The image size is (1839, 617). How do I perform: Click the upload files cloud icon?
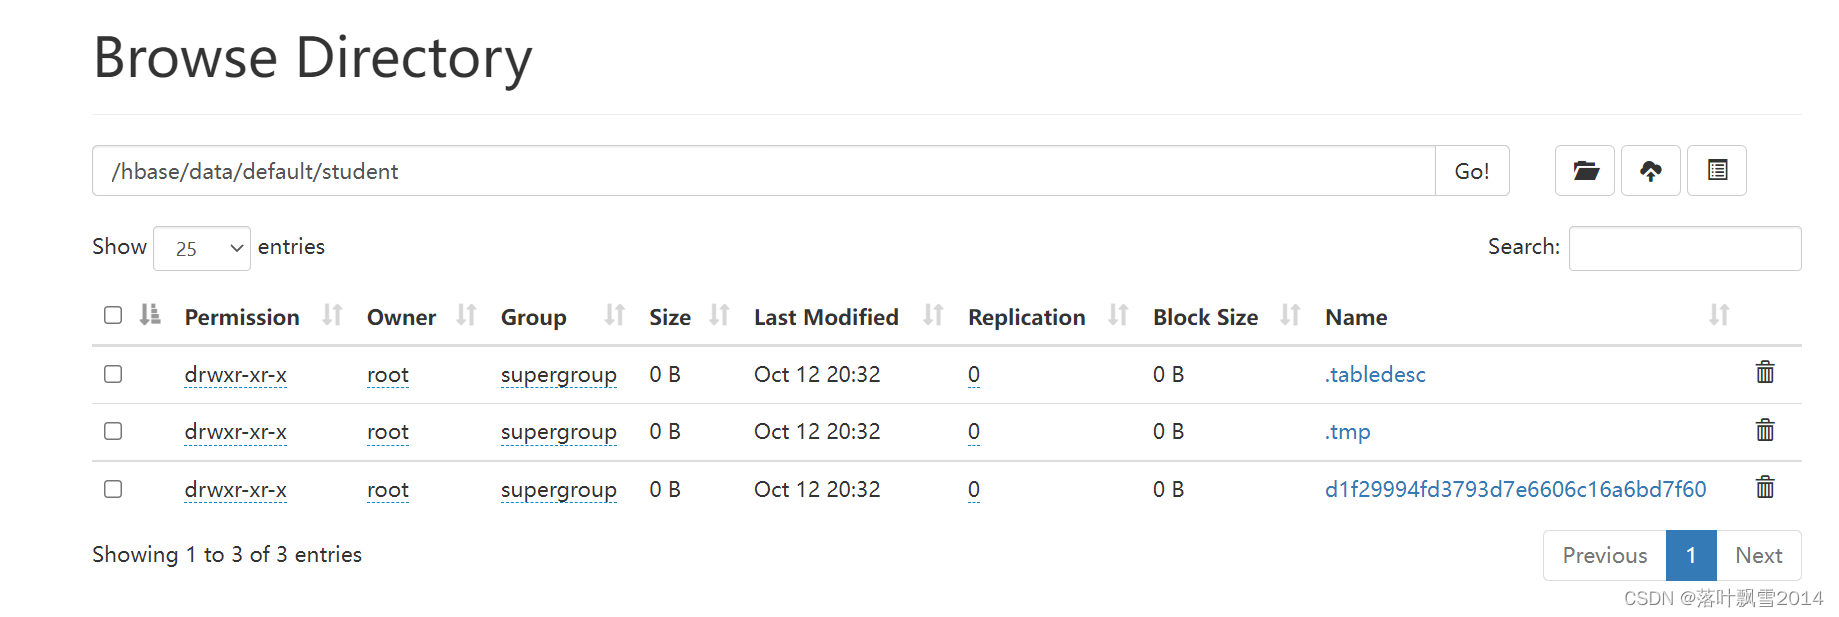point(1650,171)
